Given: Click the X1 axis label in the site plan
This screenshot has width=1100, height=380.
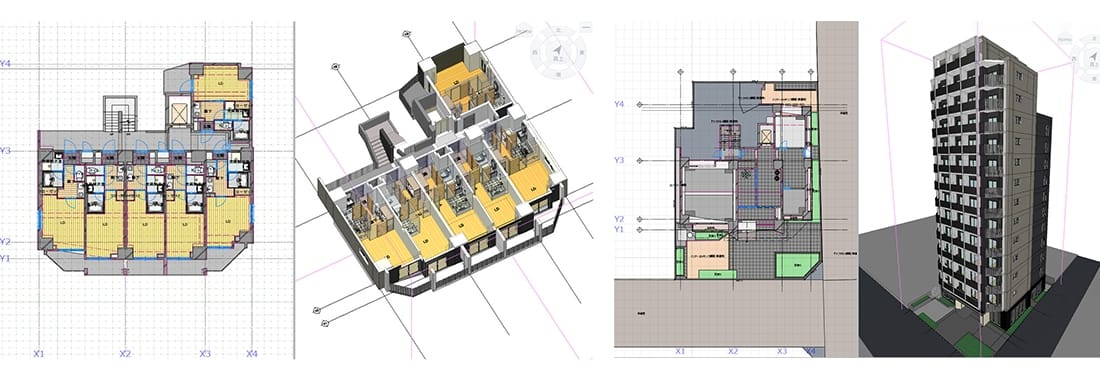Looking at the screenshot, I should tap(680, 351).
